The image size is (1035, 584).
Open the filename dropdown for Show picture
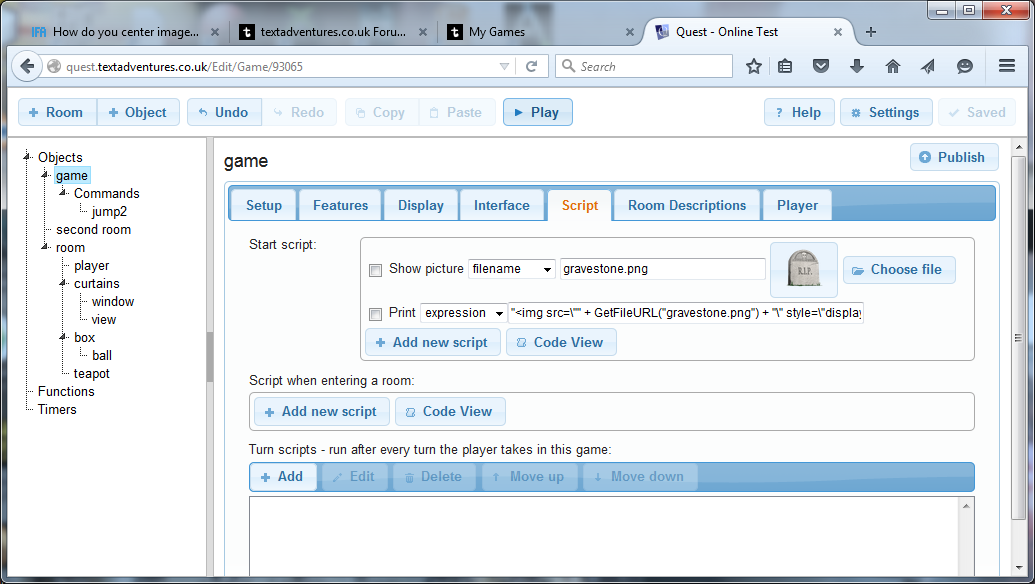pos(512,269)
